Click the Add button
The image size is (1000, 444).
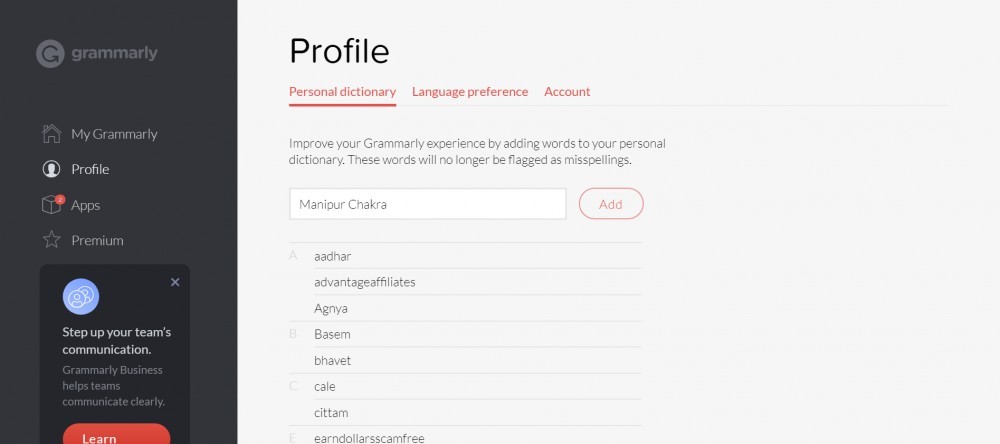611,204
